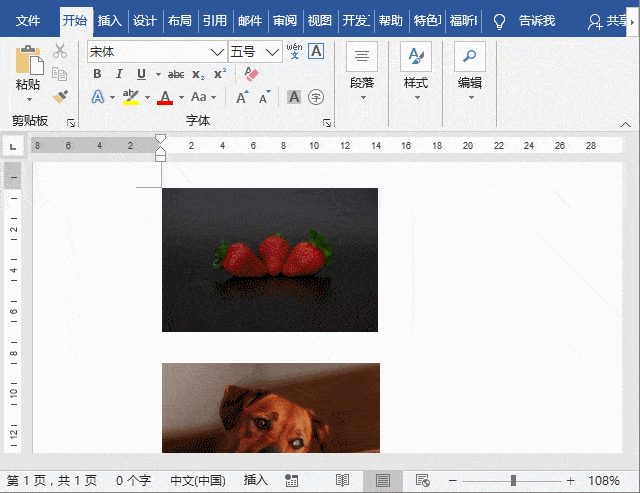Viewport: 640px width, 493px height.
Task: Toggle Bold formatting
Action: pos(97,74)
